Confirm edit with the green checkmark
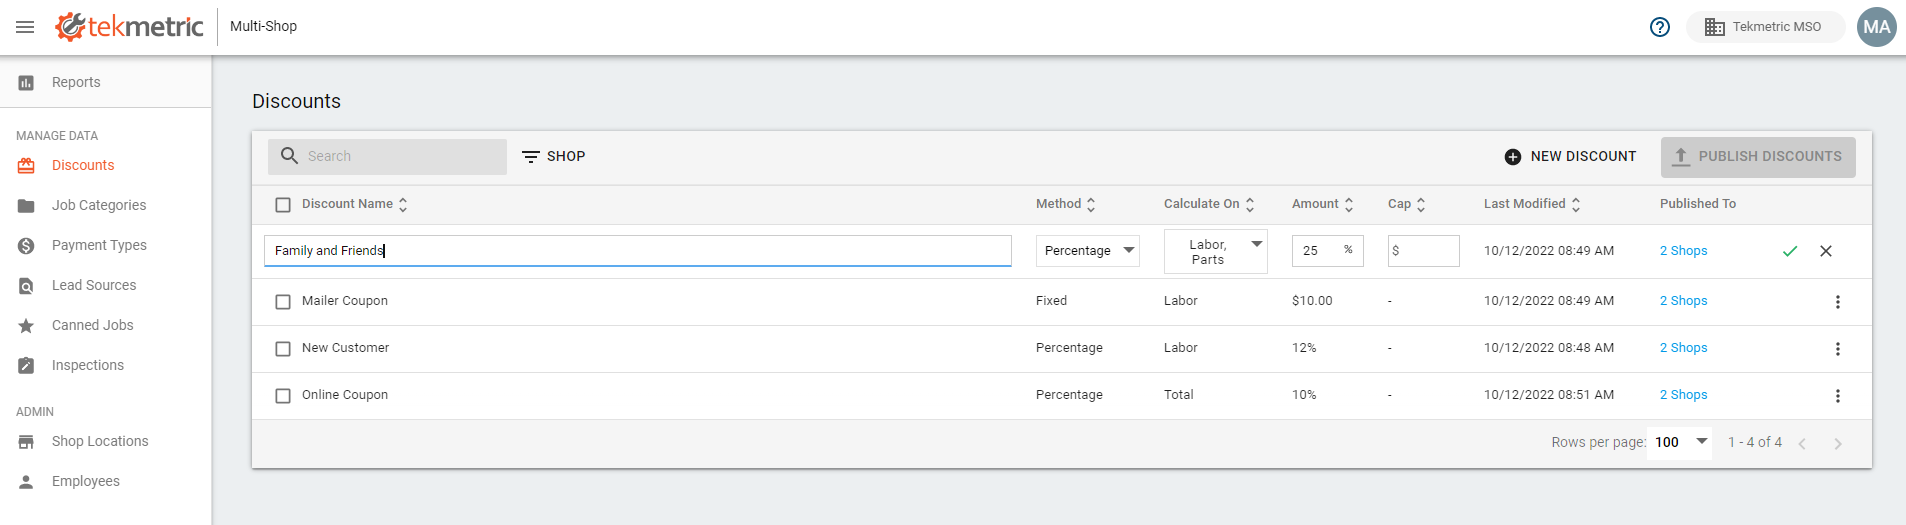Screen dimensions: 1906x525 click(x=1790, y=251)
